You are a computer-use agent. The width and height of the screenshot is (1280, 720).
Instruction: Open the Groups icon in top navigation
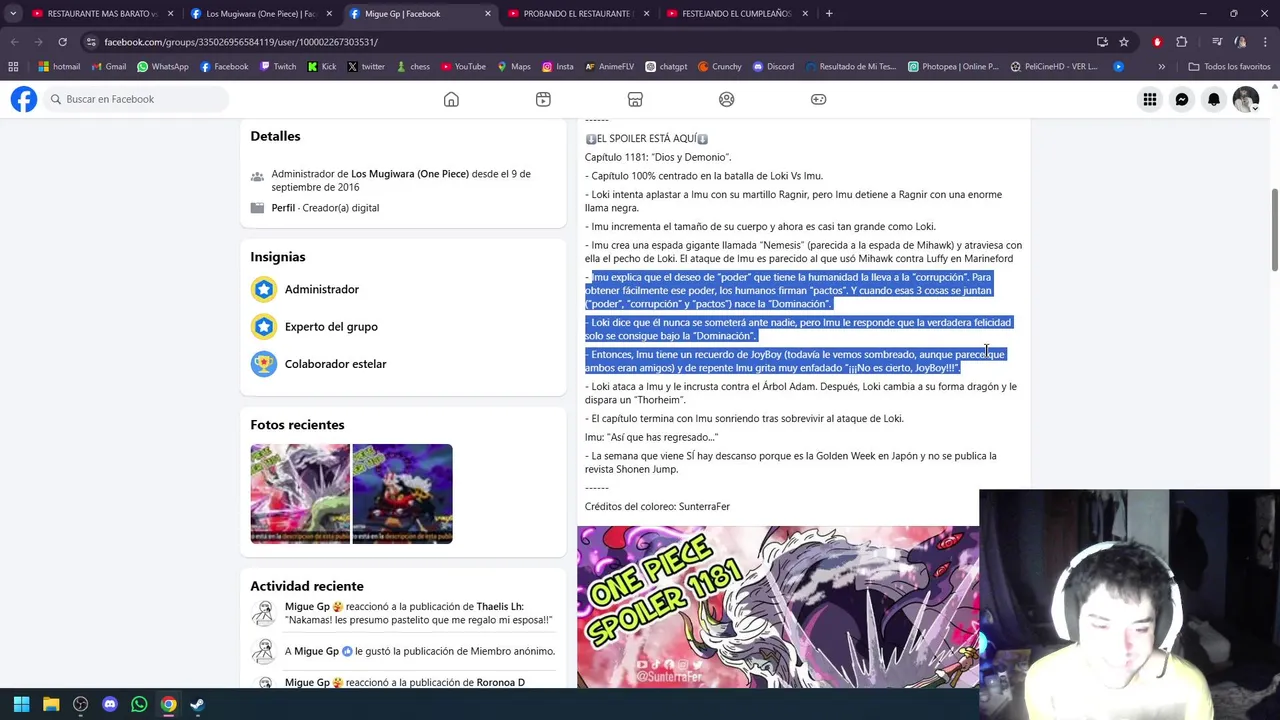pyautogui.click(x=727, y=99)
